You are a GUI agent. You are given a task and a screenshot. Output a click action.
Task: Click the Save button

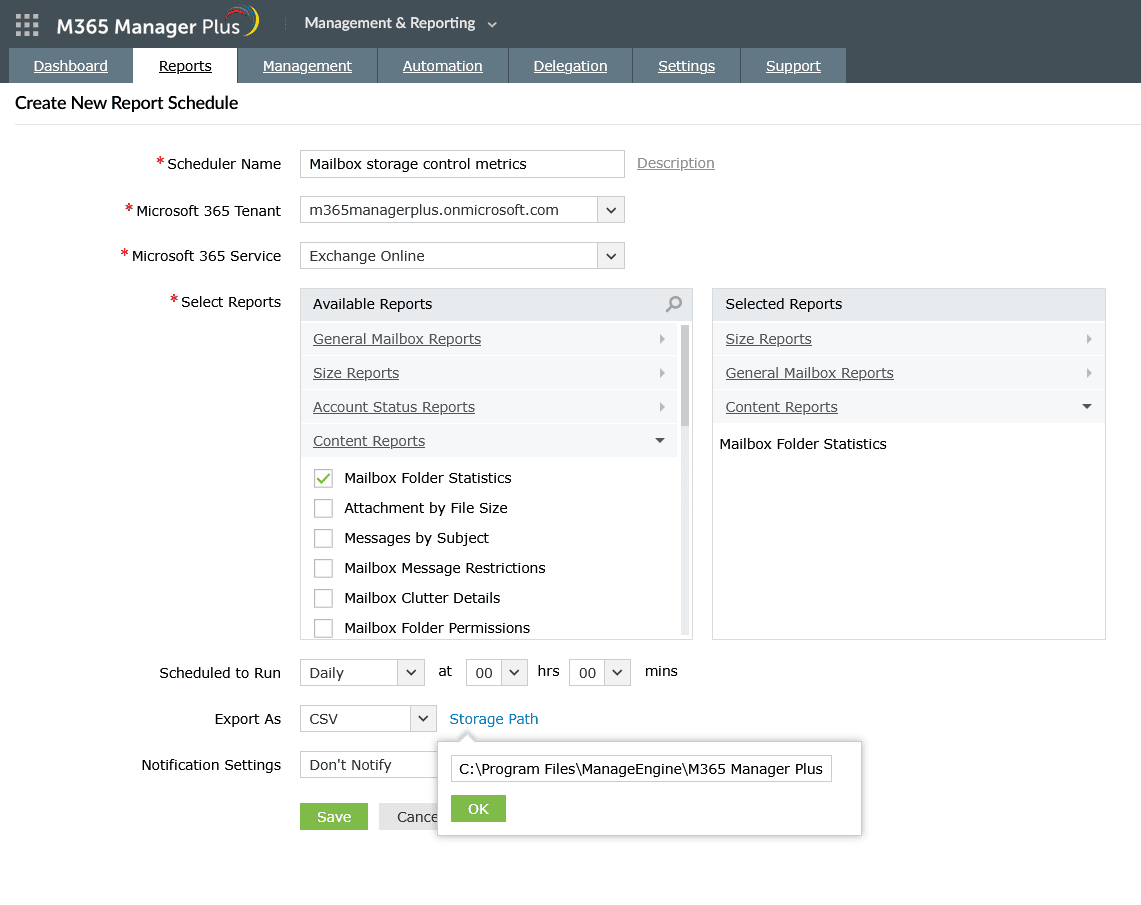pos(333,816)
